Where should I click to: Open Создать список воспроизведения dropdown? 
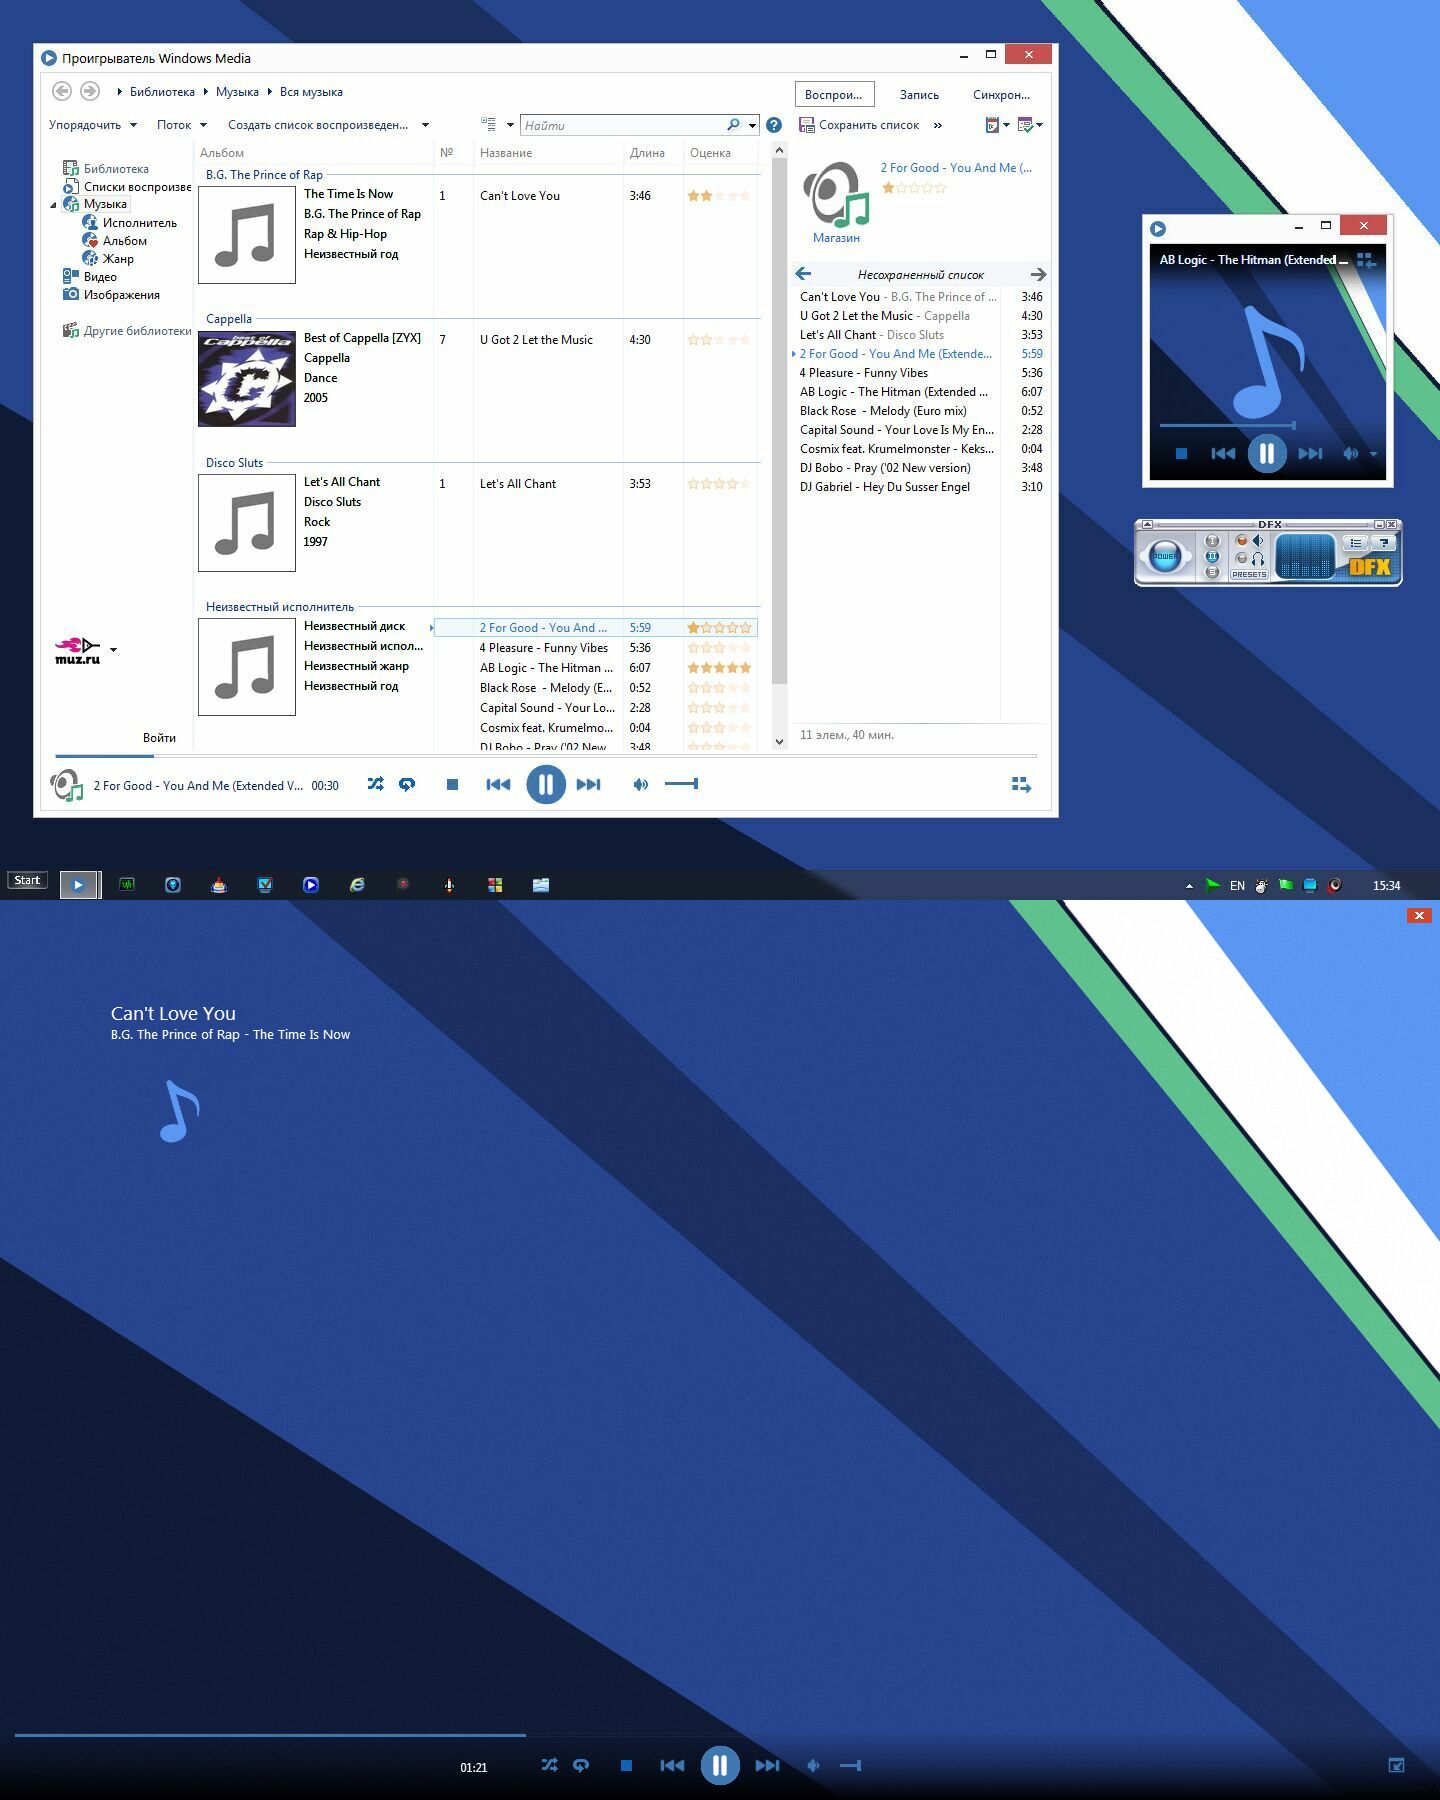[x=329, y=125]
